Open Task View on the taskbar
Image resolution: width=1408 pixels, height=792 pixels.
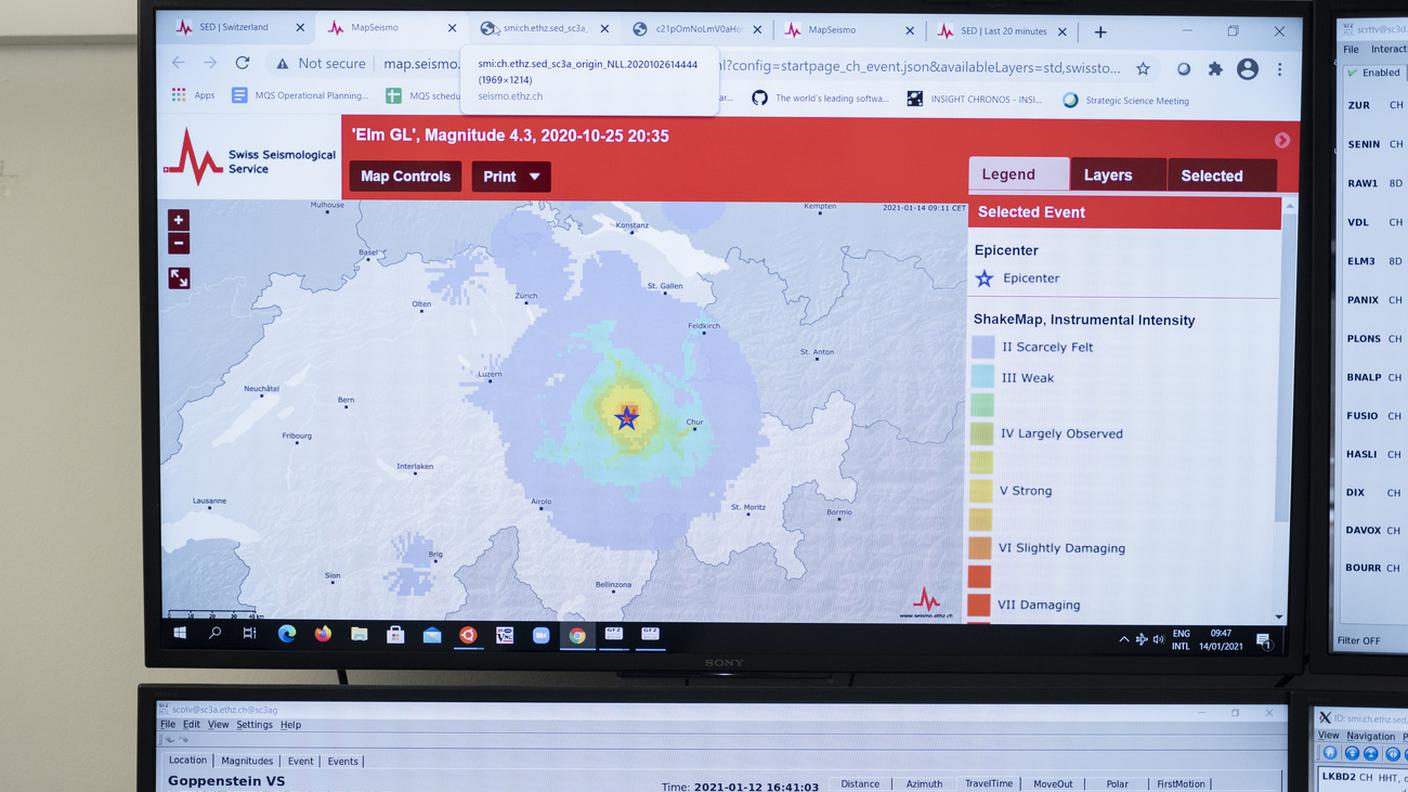point(250,633)
